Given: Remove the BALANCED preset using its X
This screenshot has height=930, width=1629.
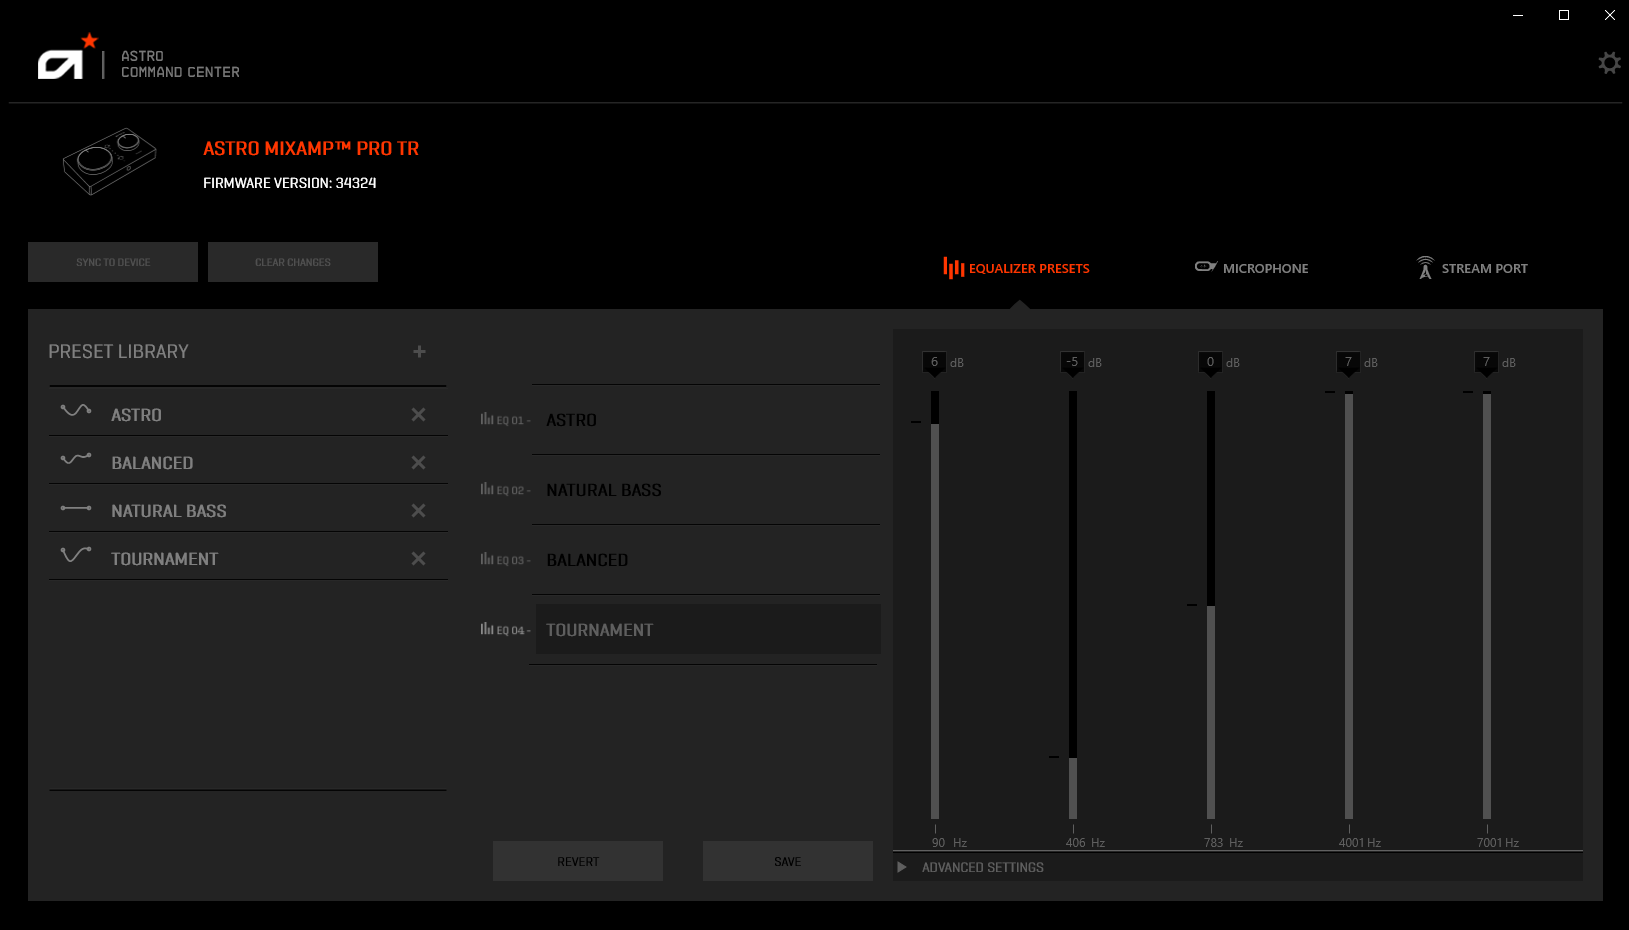Looking at the screenshot, I should [x=418, y=462].
